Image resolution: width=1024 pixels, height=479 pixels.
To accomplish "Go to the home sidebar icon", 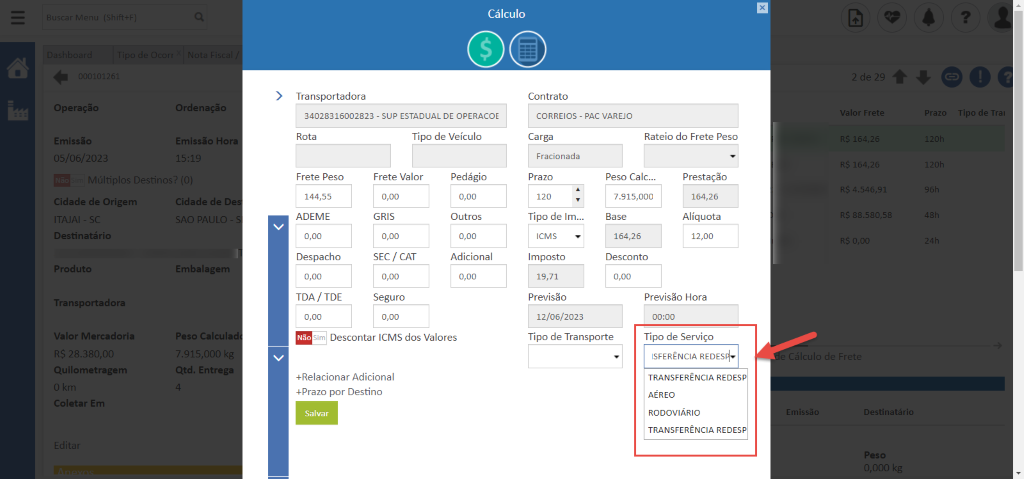I will click(18, 69).
